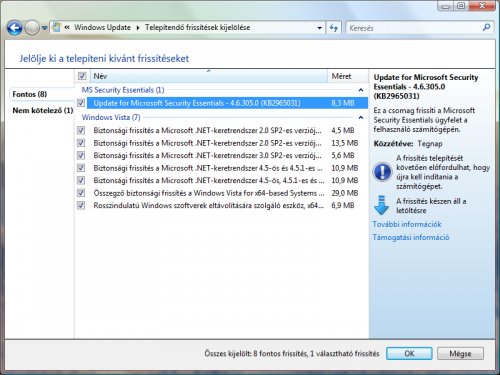500x375 pixels.
Task: Select the .NET-keretrendszer 3.0 SP2 row
Action: (227, 155)
